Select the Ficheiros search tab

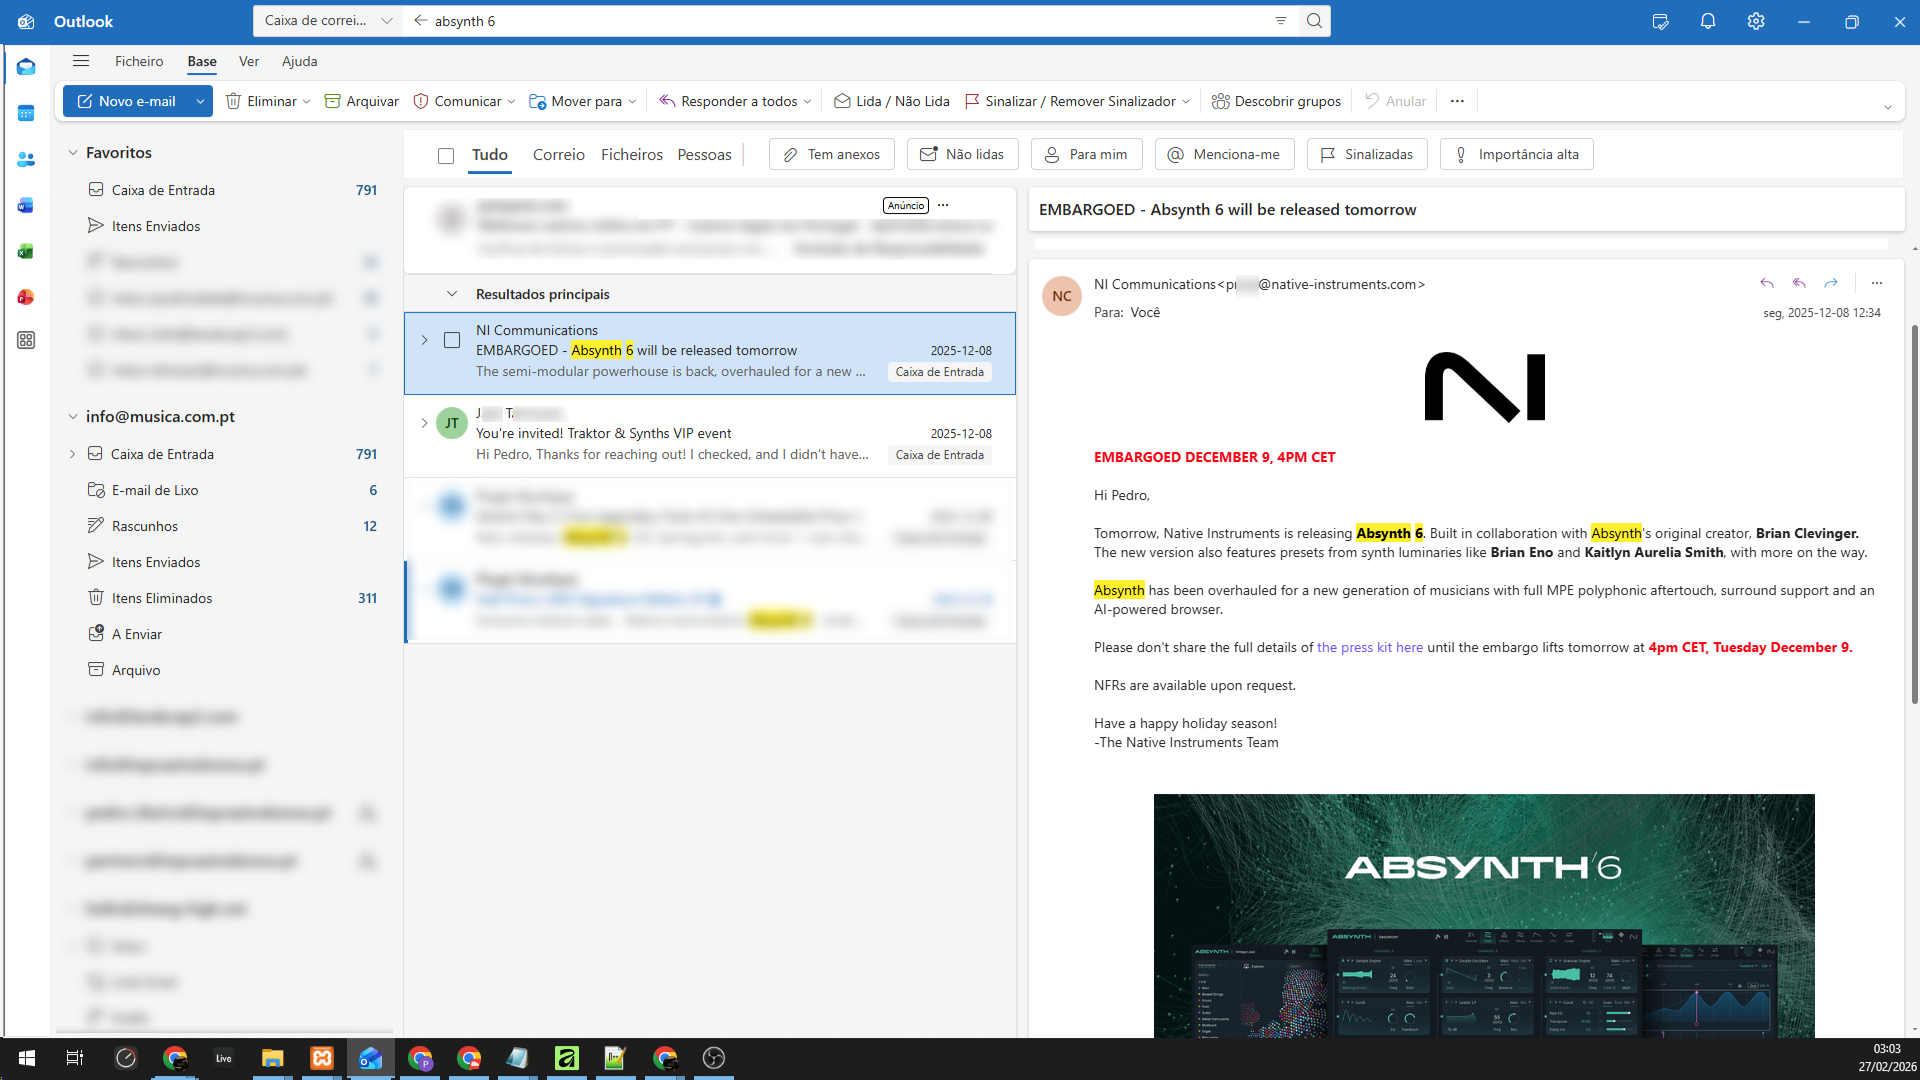coord(632,155)
